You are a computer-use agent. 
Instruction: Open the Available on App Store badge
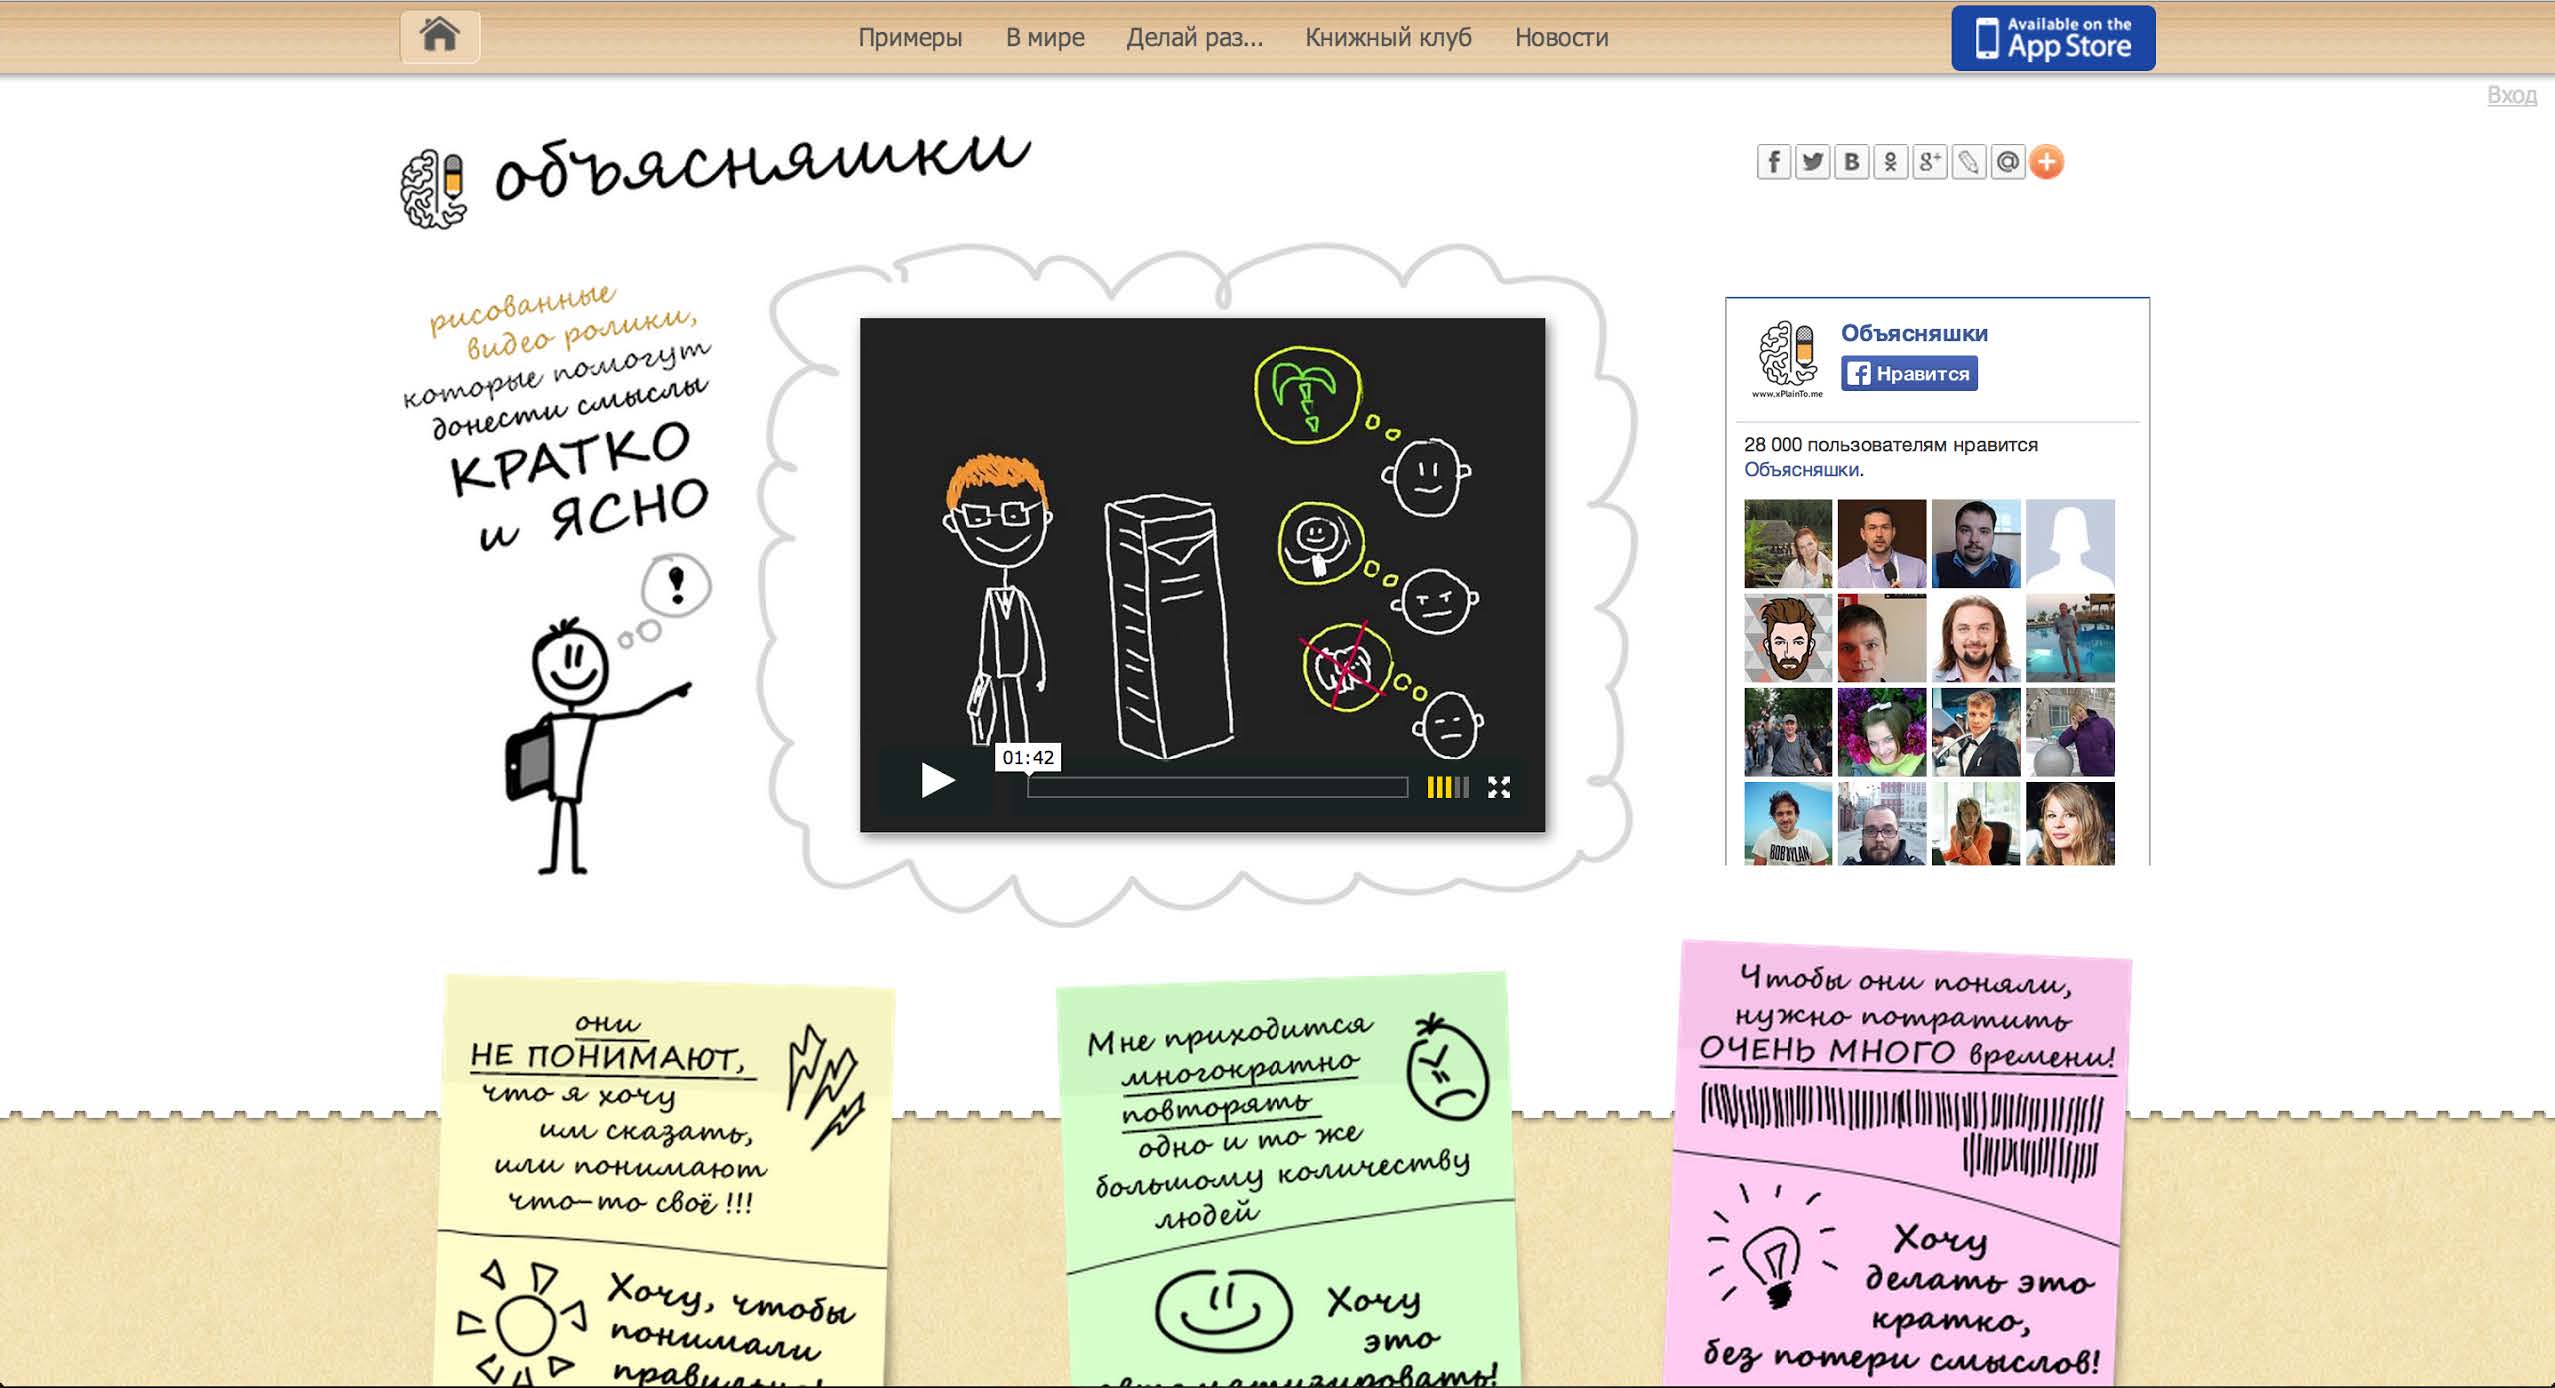pyautogui.click(x=2052, y=38)
